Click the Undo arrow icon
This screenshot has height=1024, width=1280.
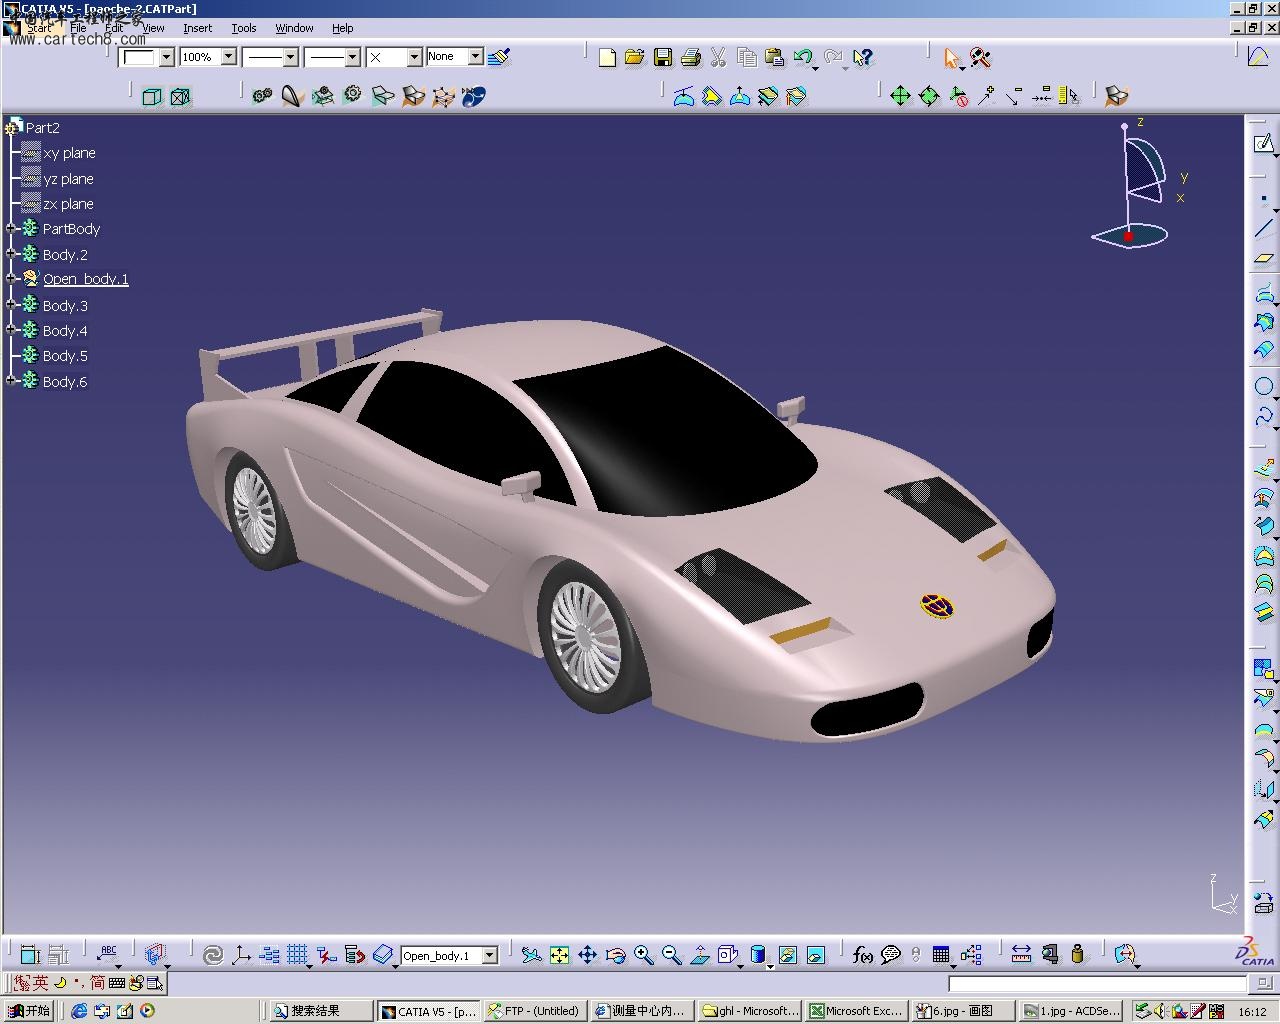pyautogui.click(x=802, y=58)
